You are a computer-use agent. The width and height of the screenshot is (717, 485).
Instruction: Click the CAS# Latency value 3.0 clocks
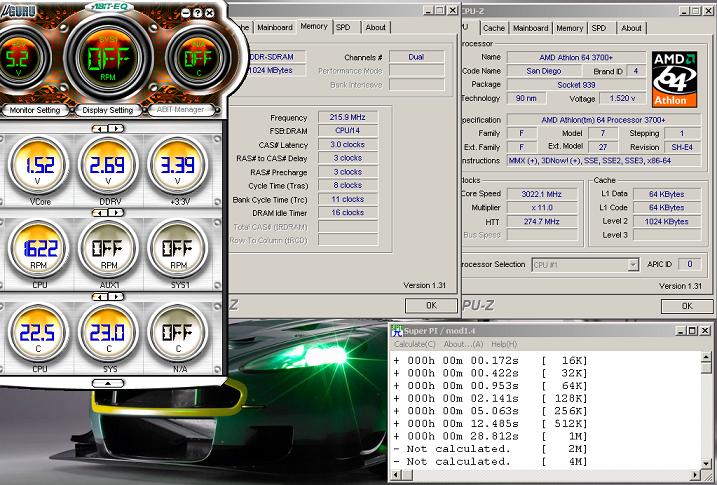point(348,144)
